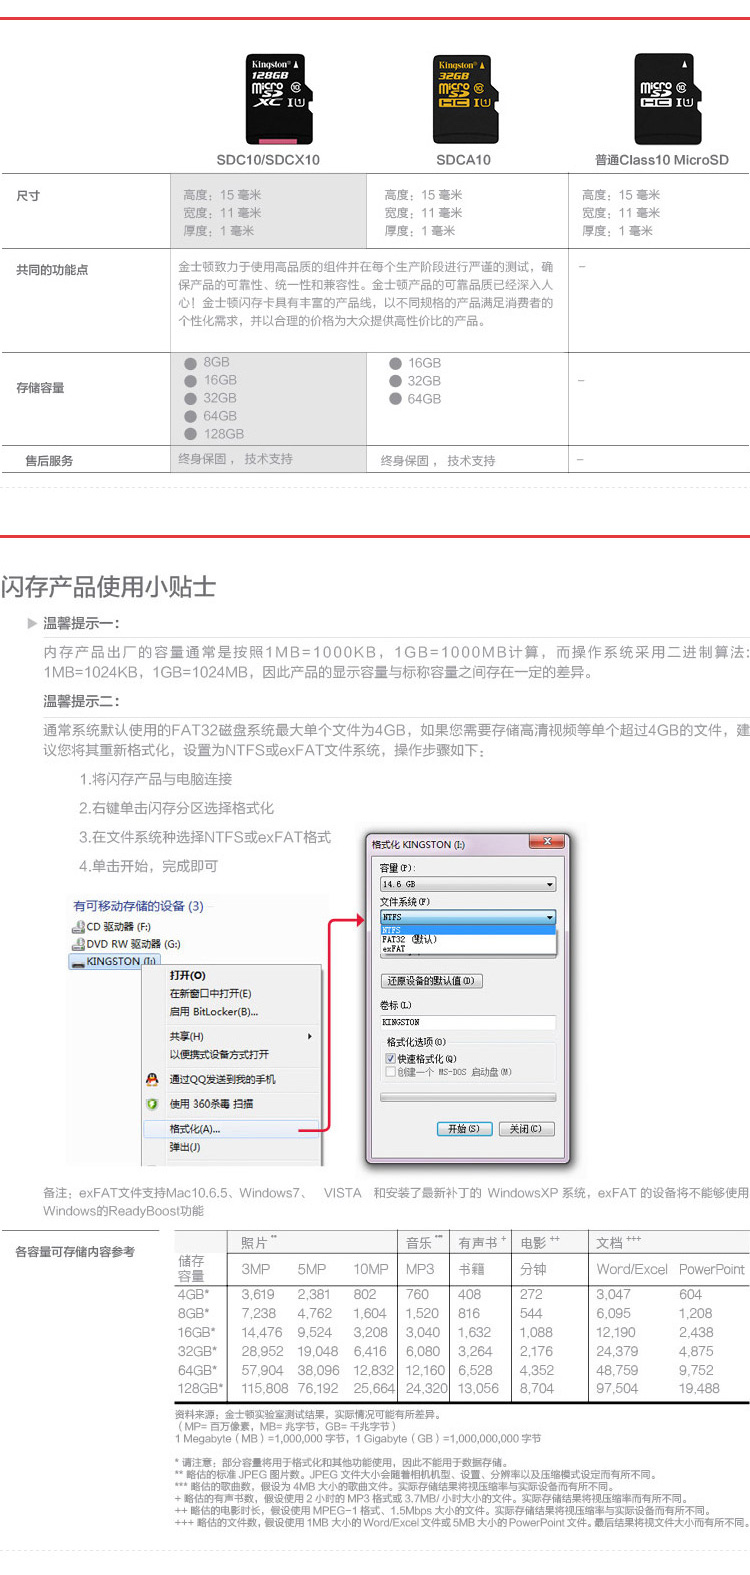Click the 文档 column header
This screenshot has height=1575, width=750.
tap(619, 1243)
